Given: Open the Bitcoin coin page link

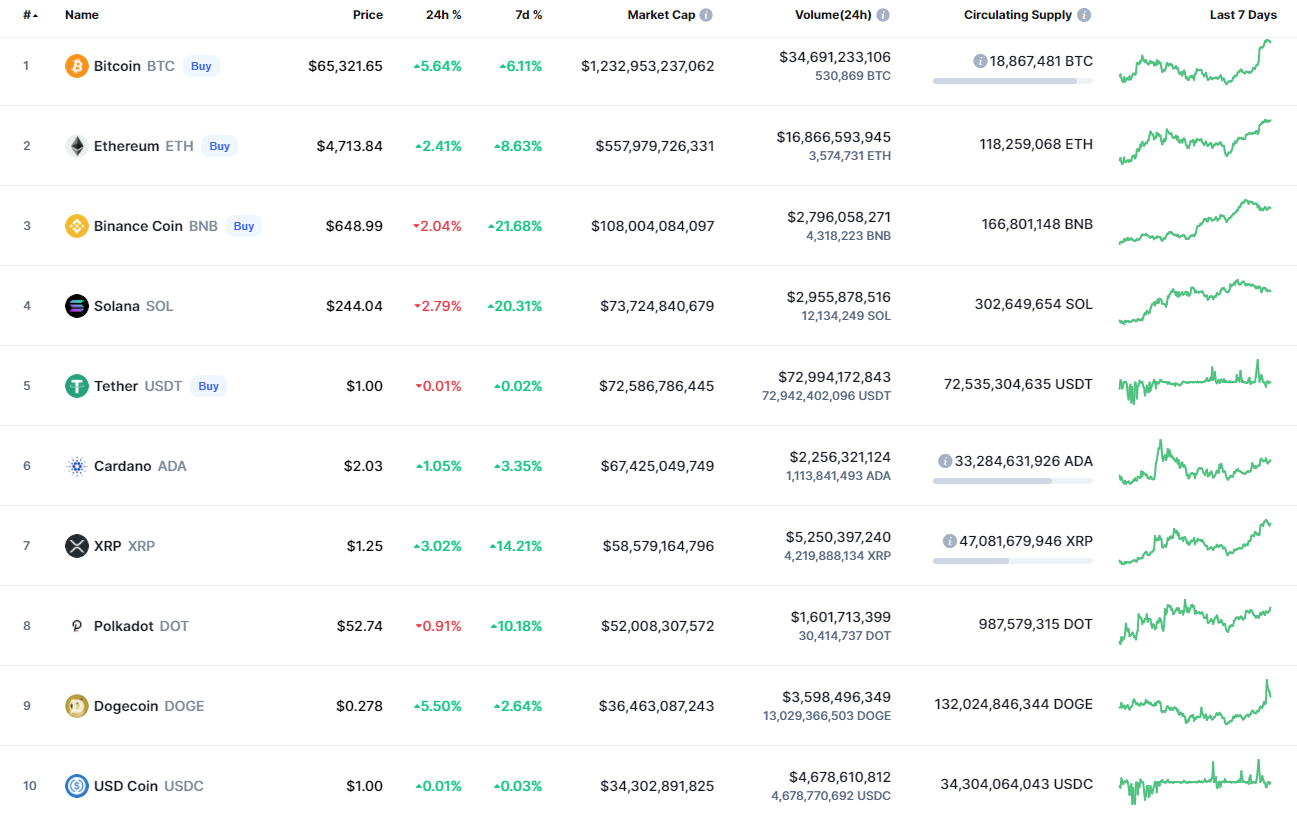Looking at the screenshot, I should [117, 66].
